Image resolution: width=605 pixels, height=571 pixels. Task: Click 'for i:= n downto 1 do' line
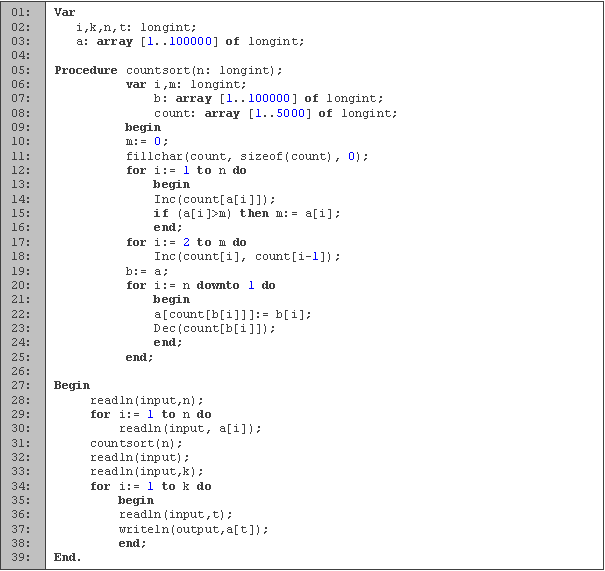click(201, 286)
